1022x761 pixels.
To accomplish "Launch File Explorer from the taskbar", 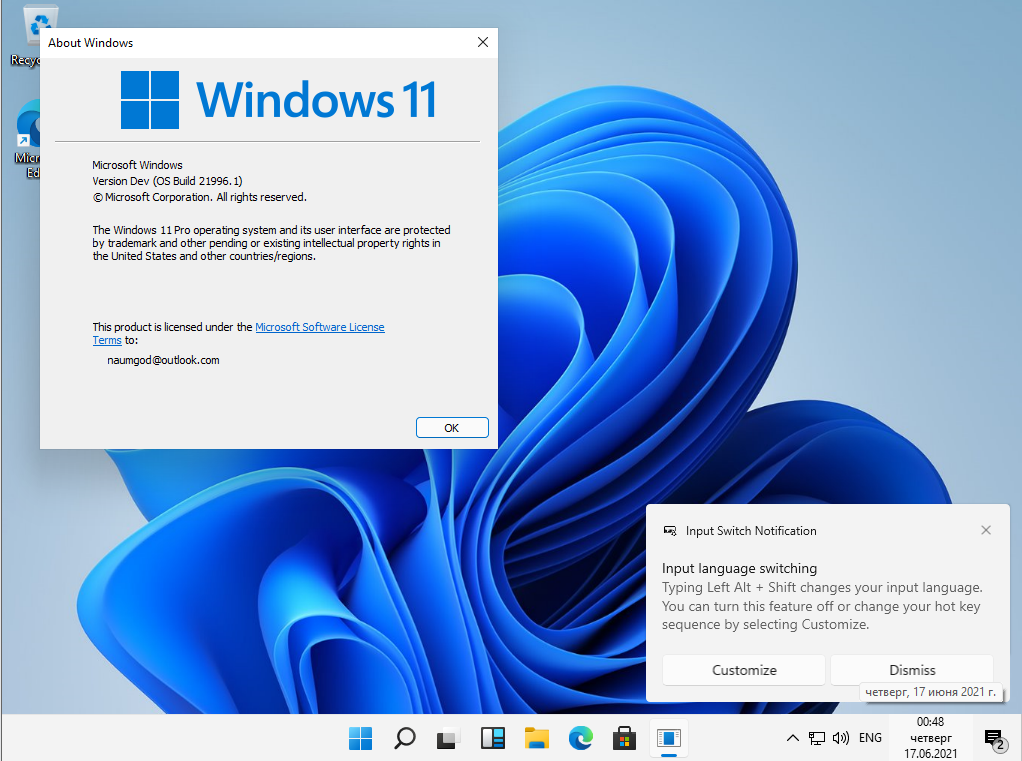I will 536,738.
